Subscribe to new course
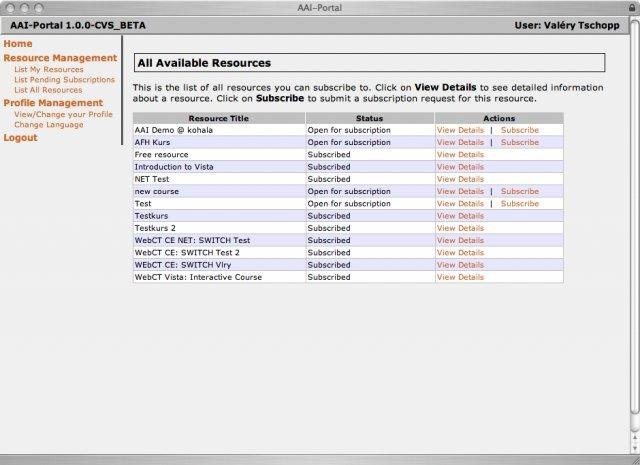This screenshot has height=465, width=640. point(520,191)
